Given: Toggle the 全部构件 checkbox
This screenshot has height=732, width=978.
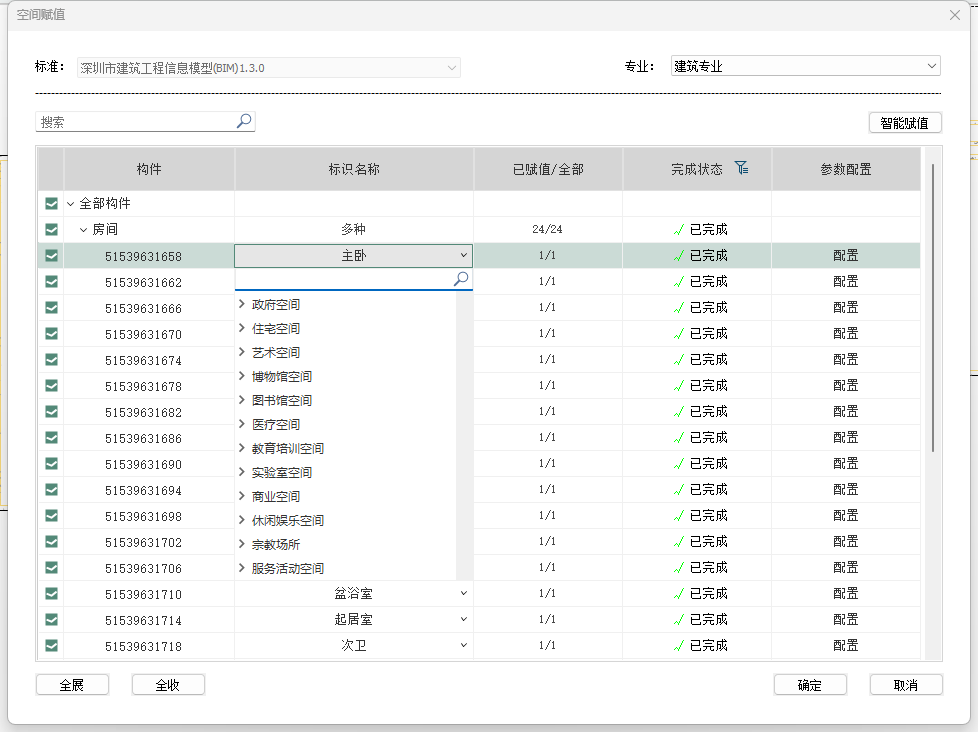Looking at the screenshot, I should click(x=51, y=203).
